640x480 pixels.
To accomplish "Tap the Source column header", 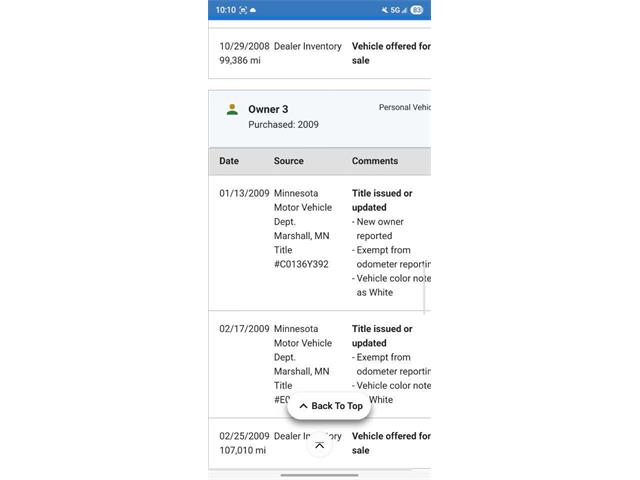I will (289, 161).
